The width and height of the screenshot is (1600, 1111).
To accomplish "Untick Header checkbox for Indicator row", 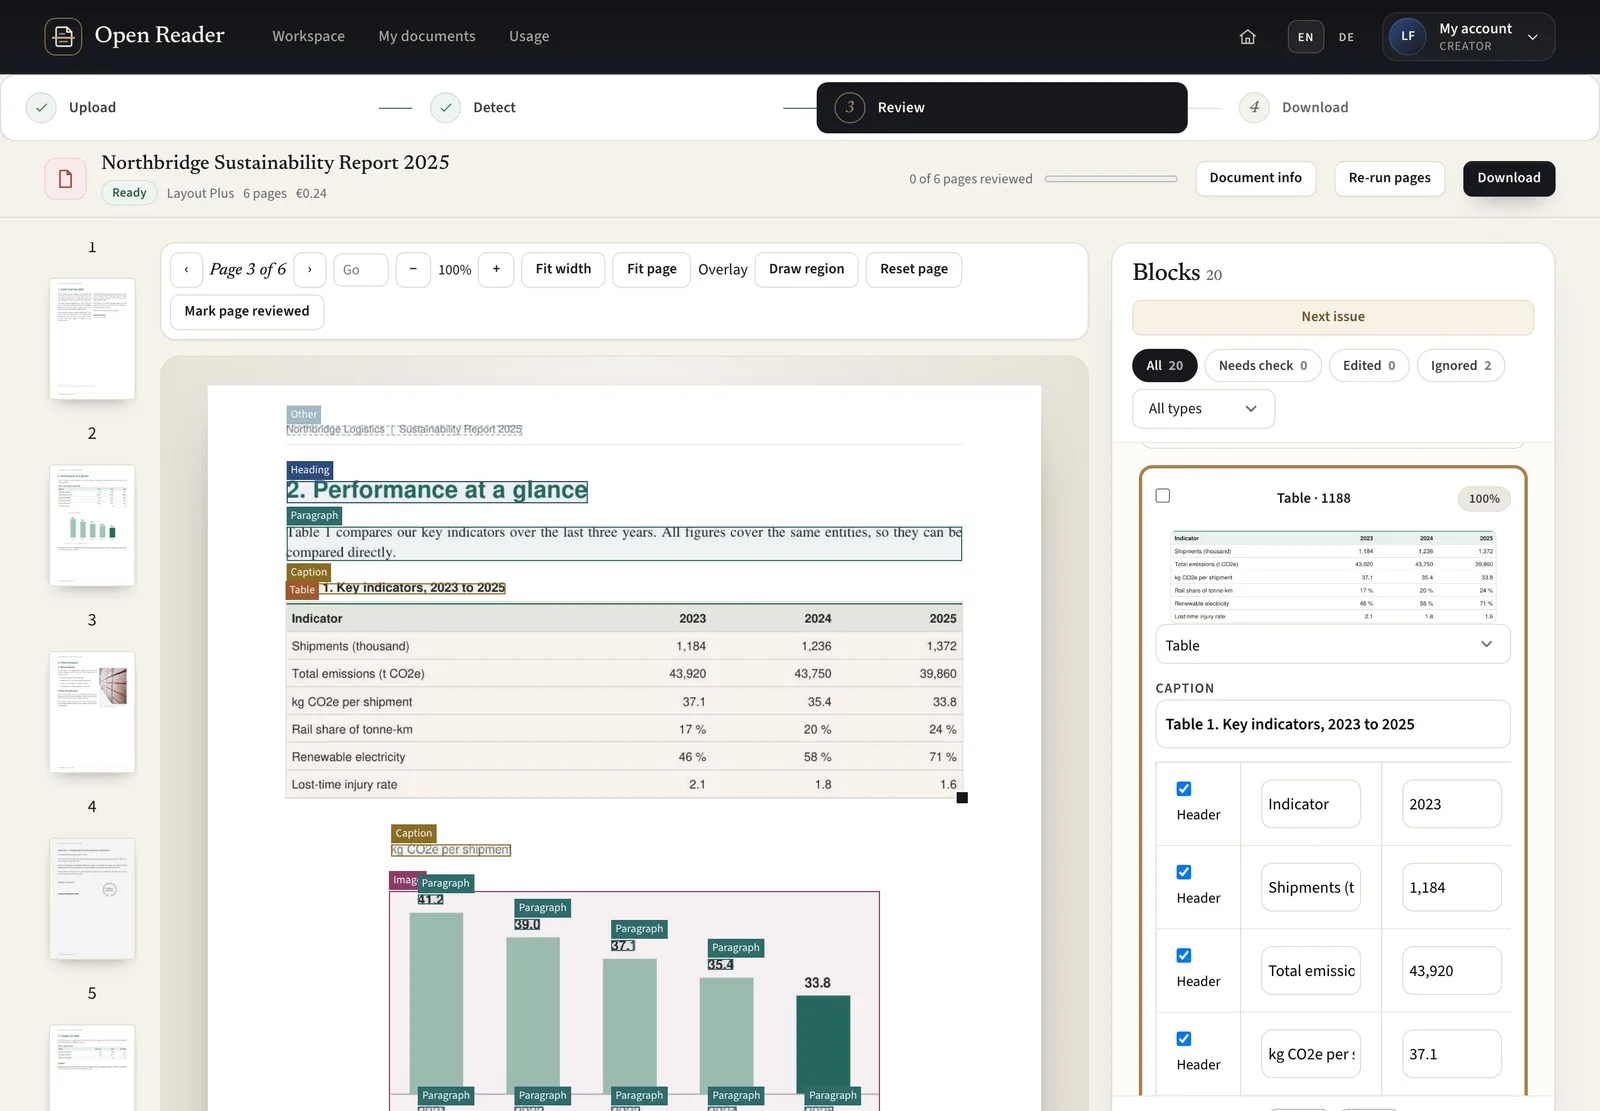I will pyautogui.click(x=1184, y=789).
